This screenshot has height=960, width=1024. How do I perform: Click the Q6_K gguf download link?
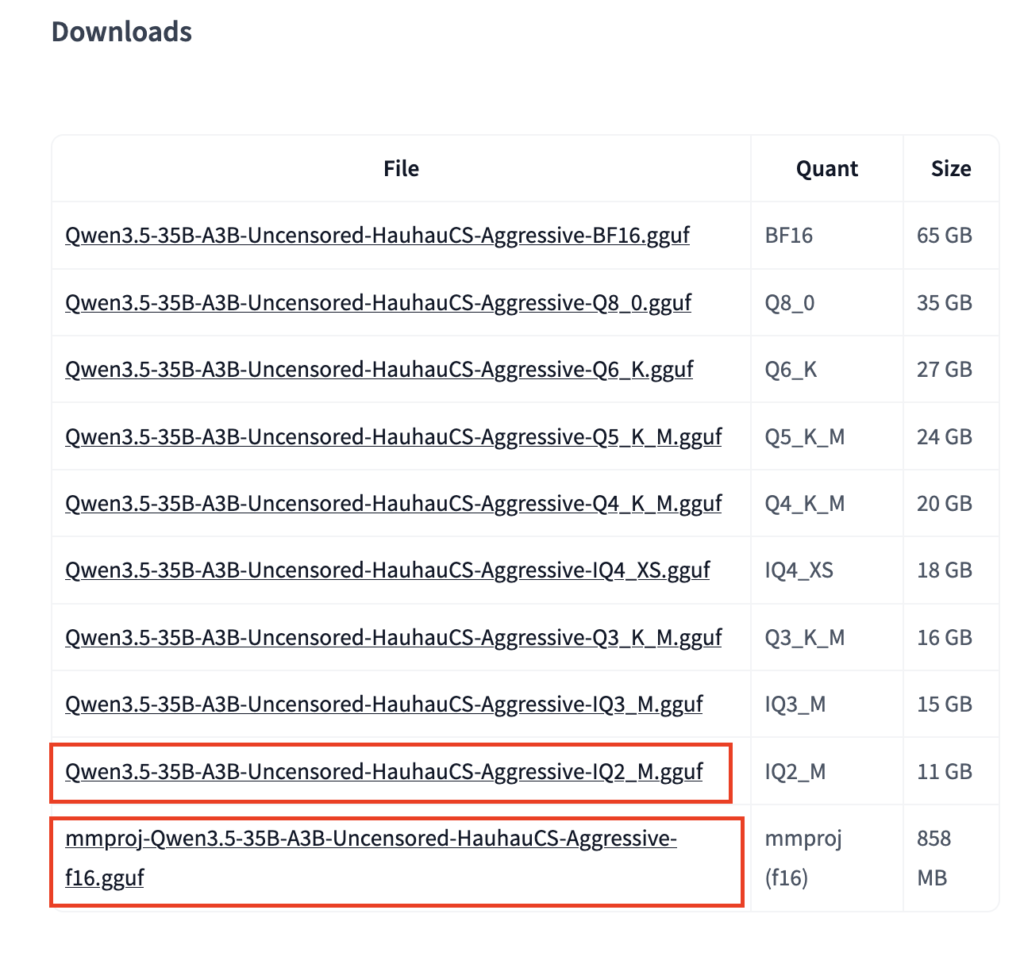pyautogui.click(x=379, y=370)
